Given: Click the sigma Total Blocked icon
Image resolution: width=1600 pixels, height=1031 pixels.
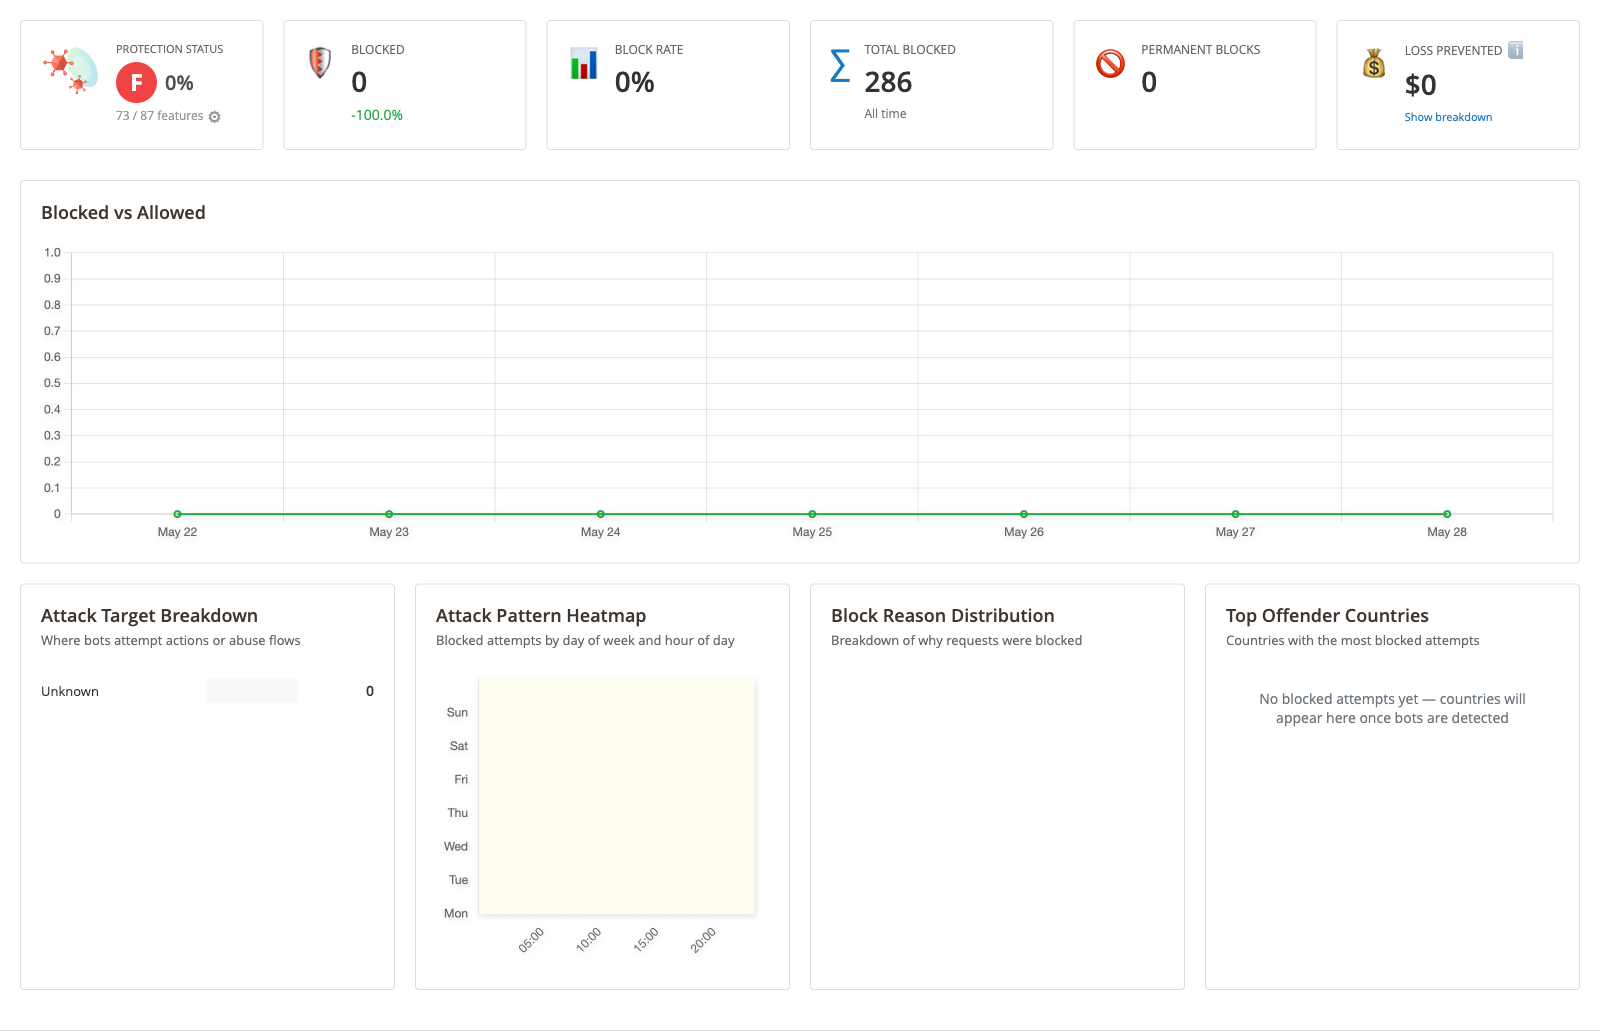Looking at the screenshot, I should (840, 66).
